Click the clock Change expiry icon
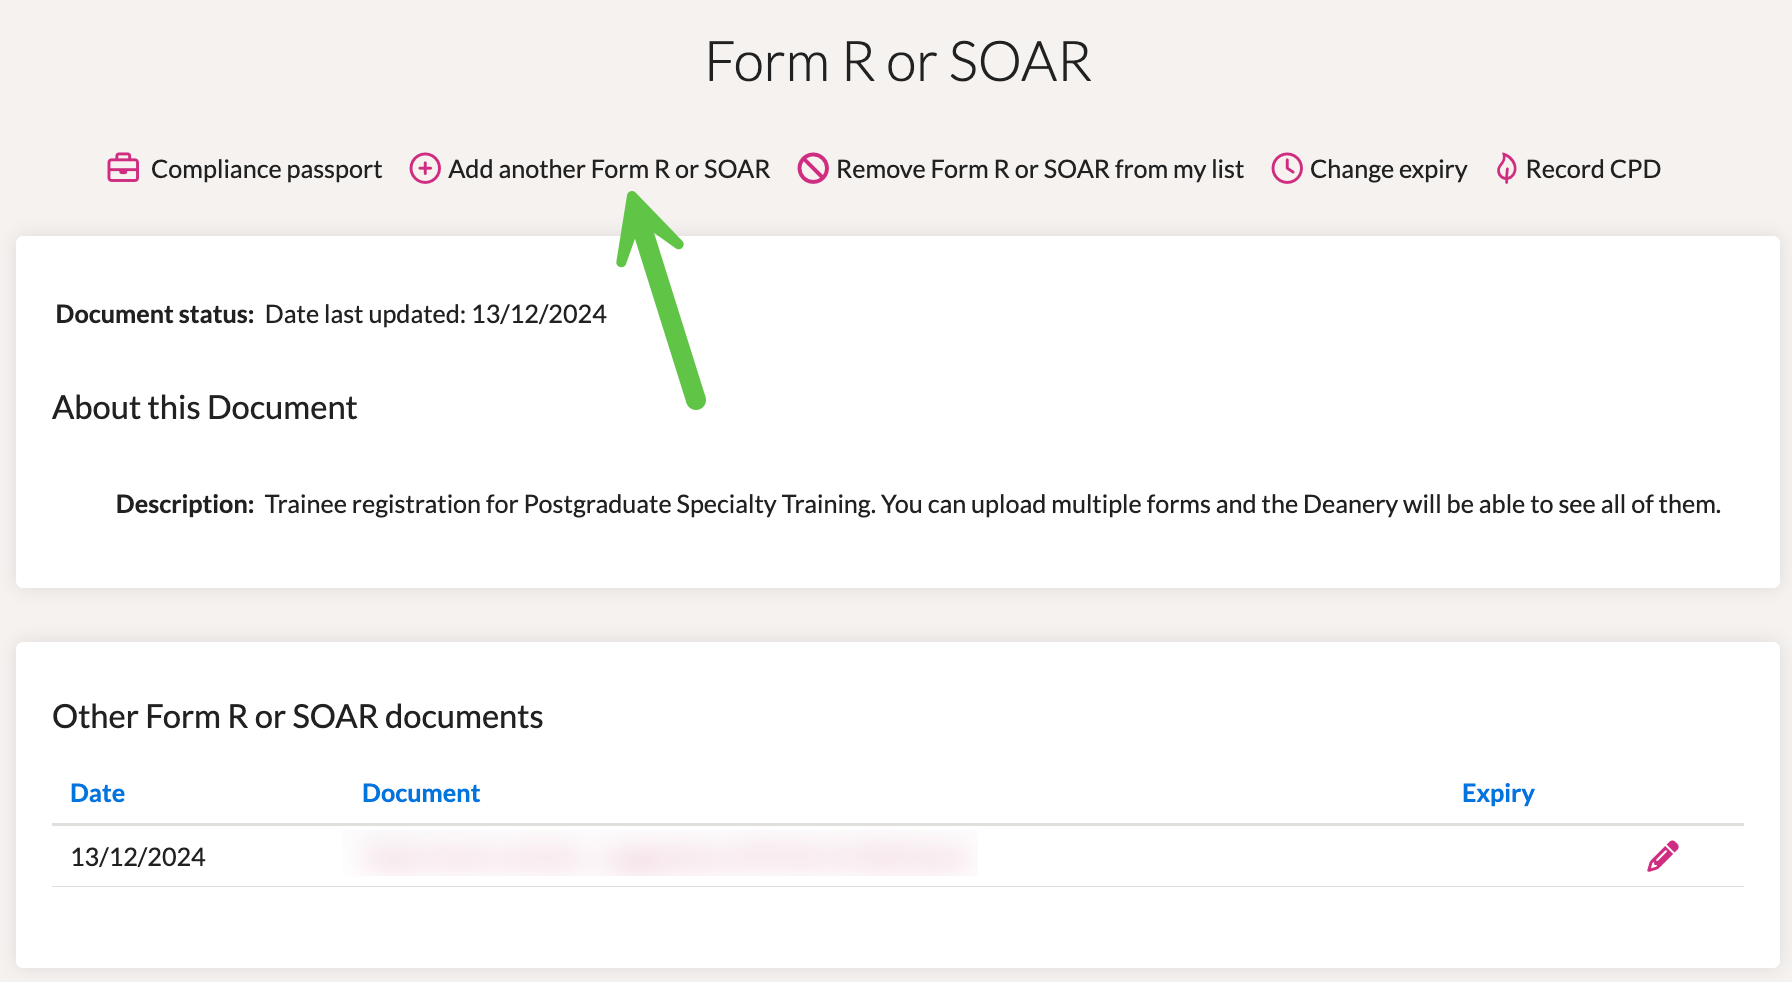Image resolution: width=1792 pixels, height=982 pixels. [x=1287, y=168]
